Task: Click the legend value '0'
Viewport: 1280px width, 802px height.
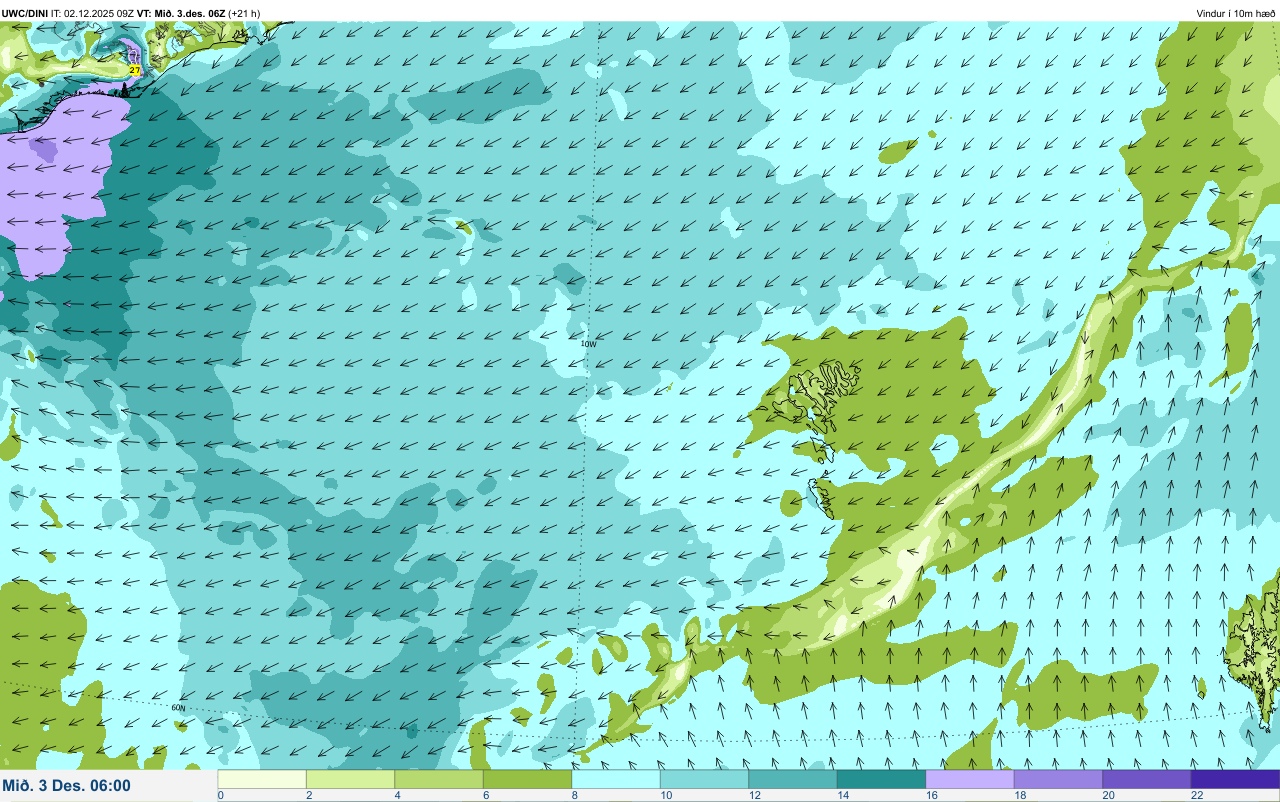Action: coord(220,795)
